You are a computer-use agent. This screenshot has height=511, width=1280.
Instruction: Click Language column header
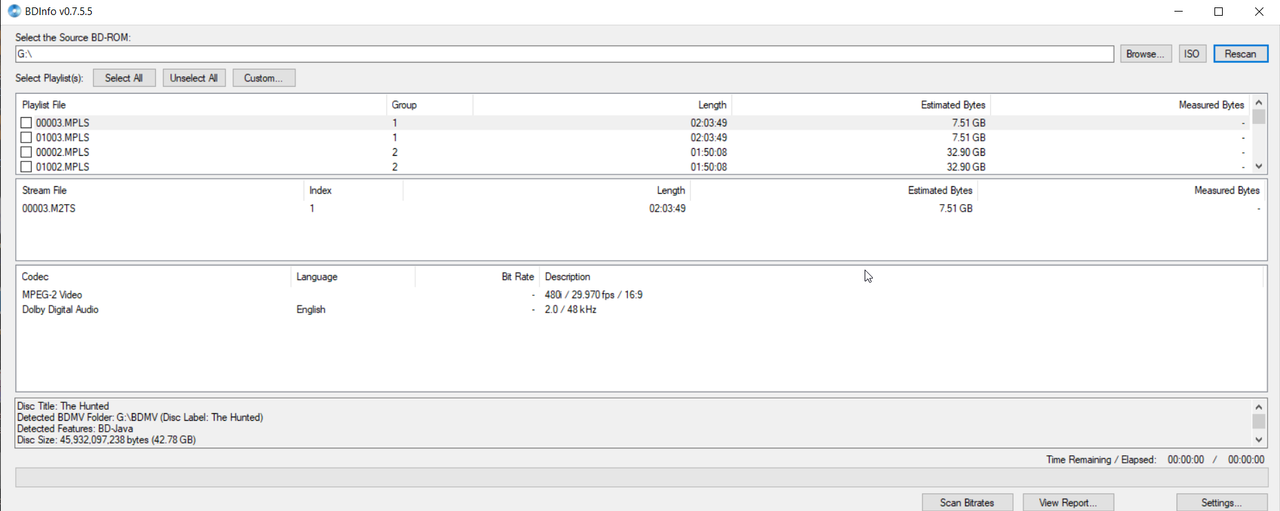(x=353, y=276)
